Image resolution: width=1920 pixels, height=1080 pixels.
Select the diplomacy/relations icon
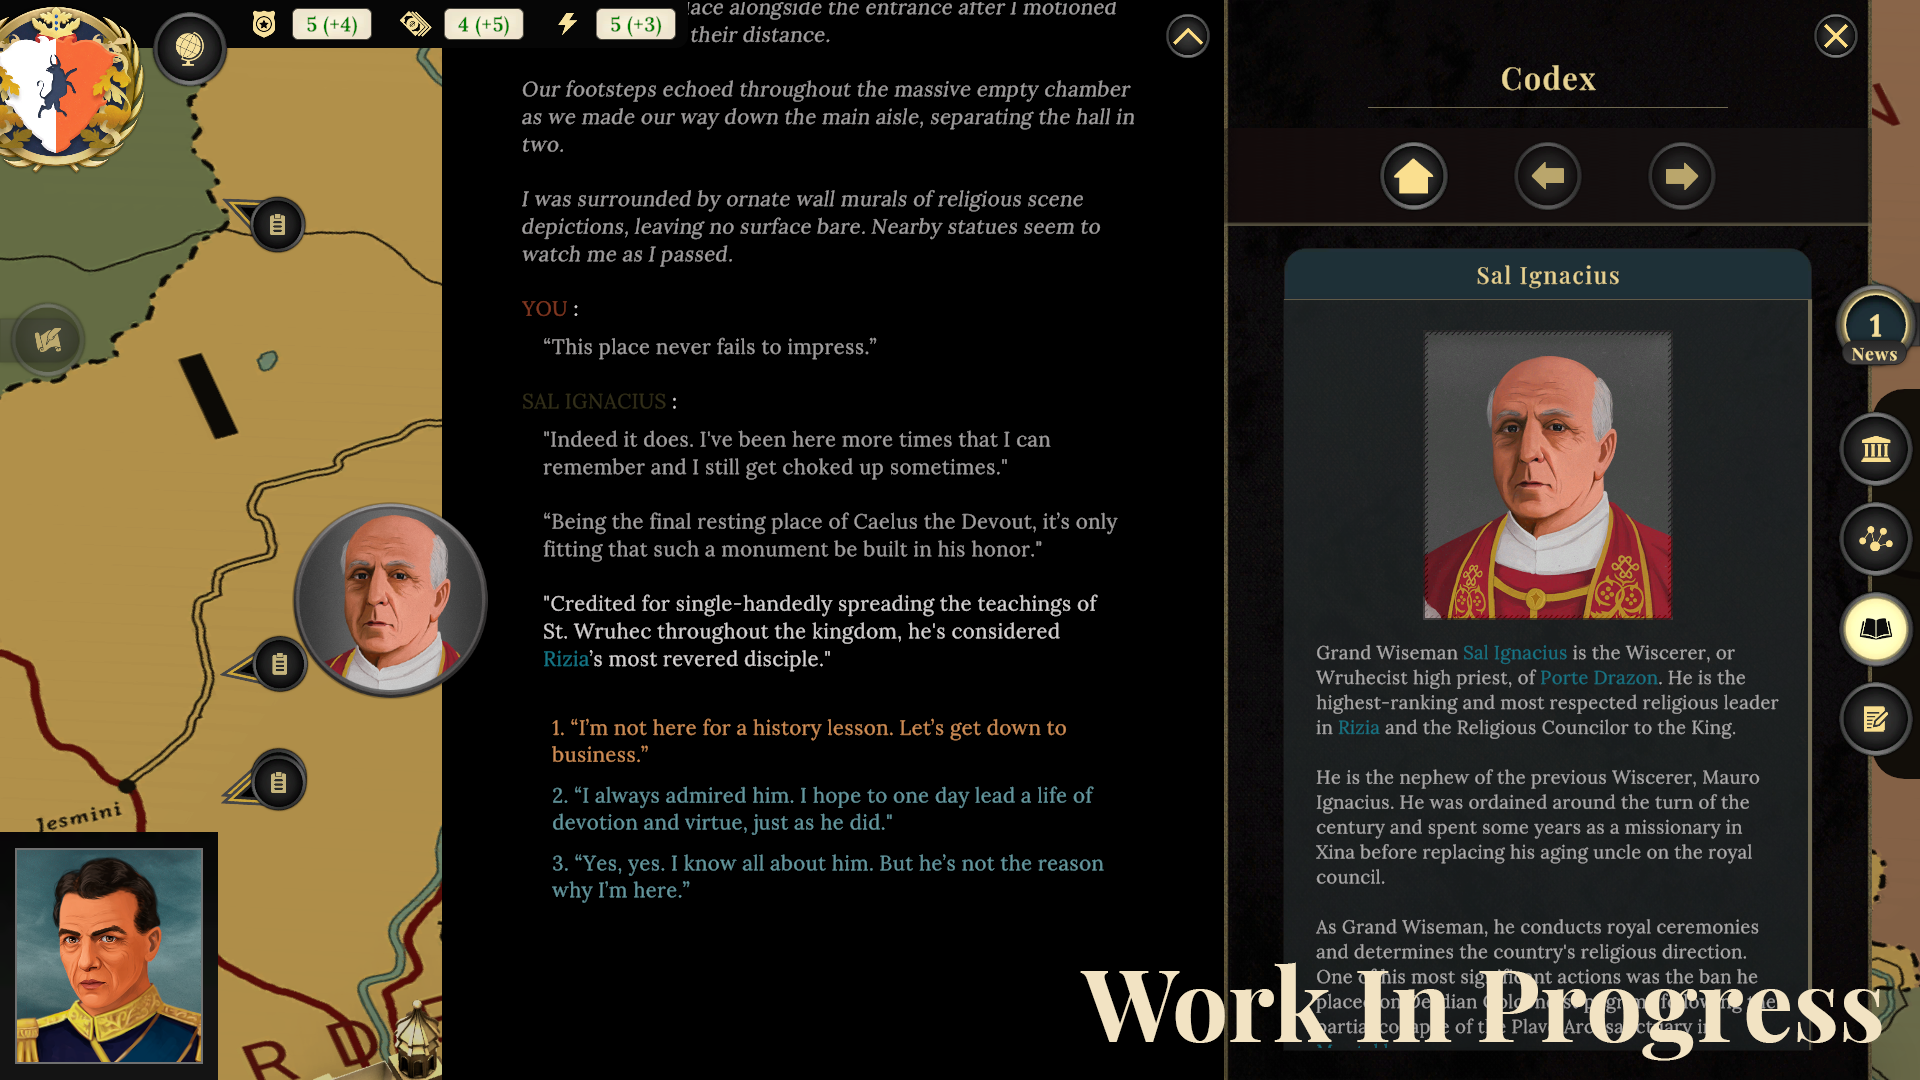(x=1876, y=538)
